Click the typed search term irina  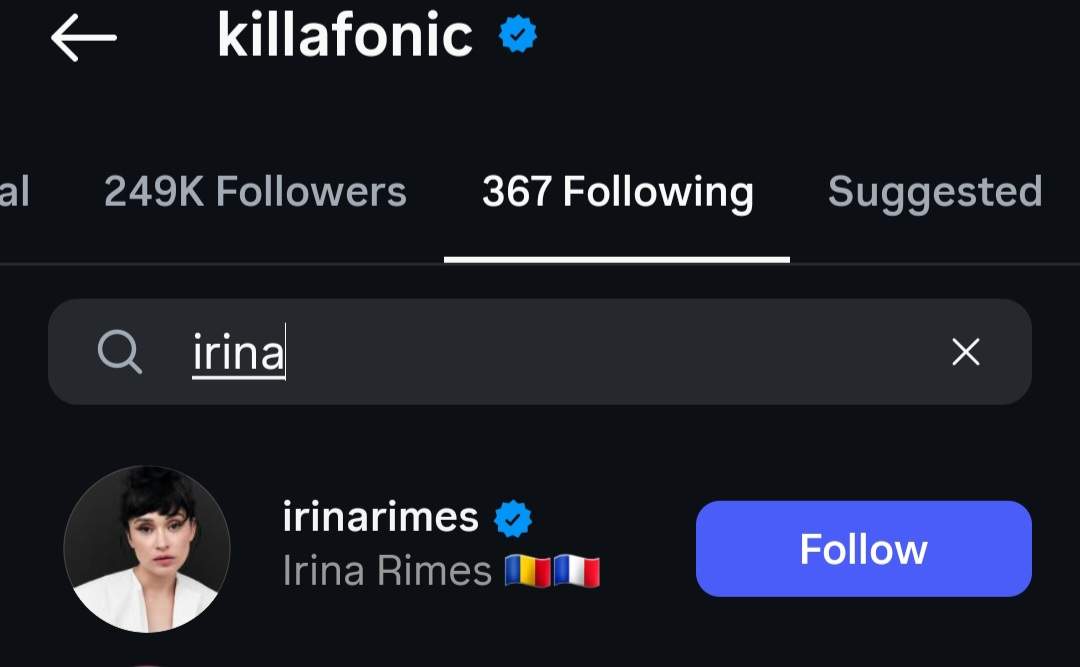tap(236, 352)
